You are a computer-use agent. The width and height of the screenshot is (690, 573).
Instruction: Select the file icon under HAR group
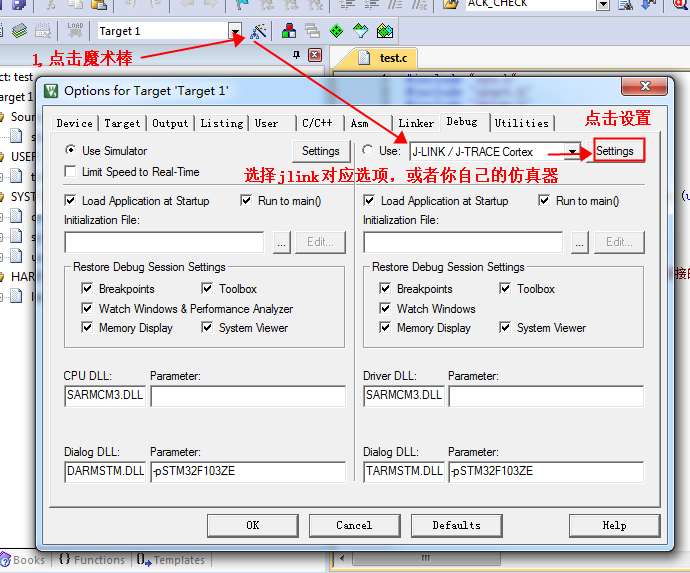click(16, 296)
